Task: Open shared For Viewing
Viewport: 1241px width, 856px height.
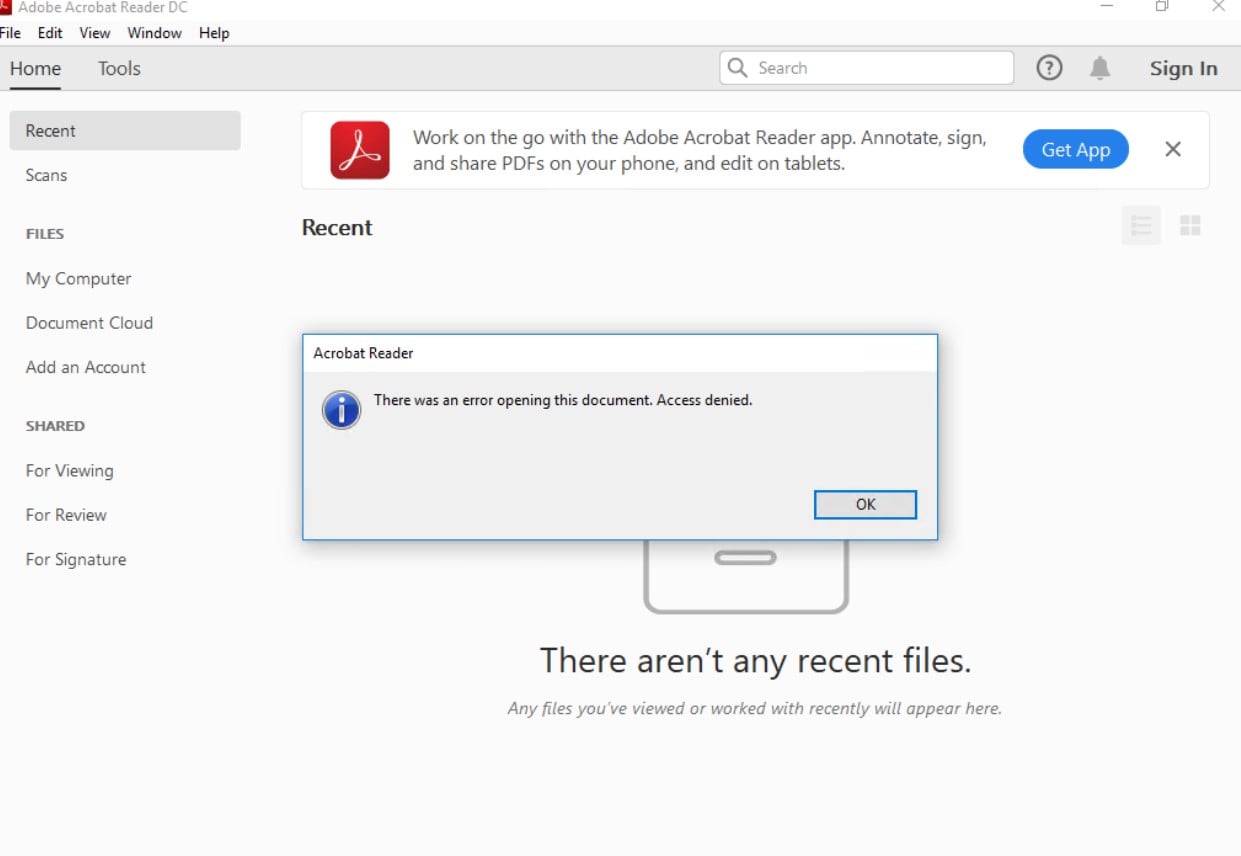Action: click(69, 471)
